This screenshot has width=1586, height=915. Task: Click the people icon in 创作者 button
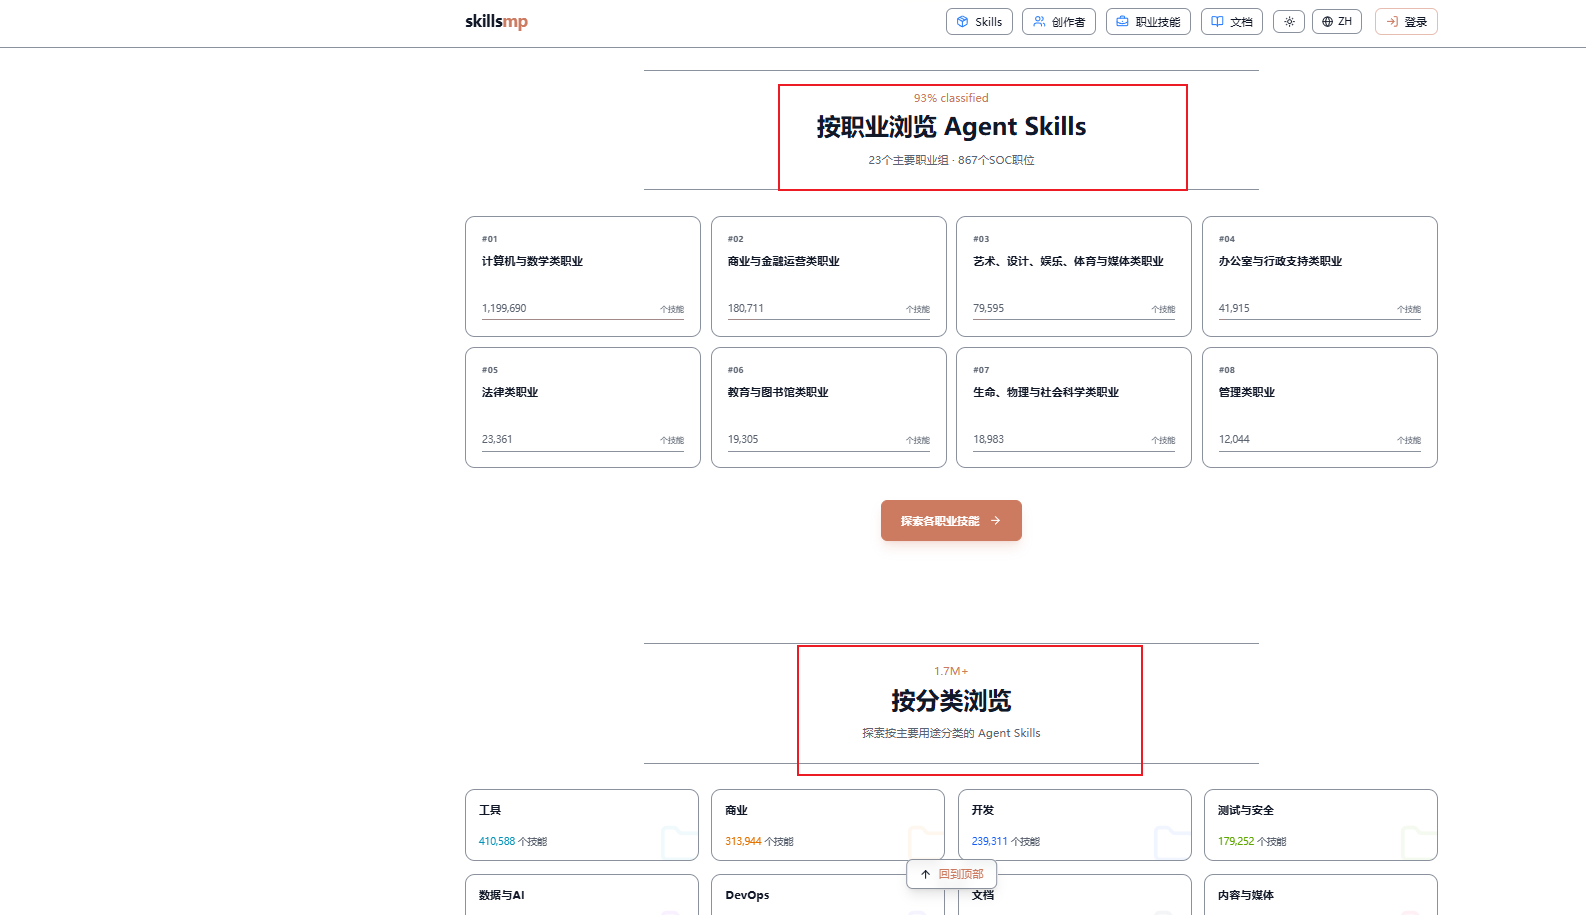(x=1039, y=21)
